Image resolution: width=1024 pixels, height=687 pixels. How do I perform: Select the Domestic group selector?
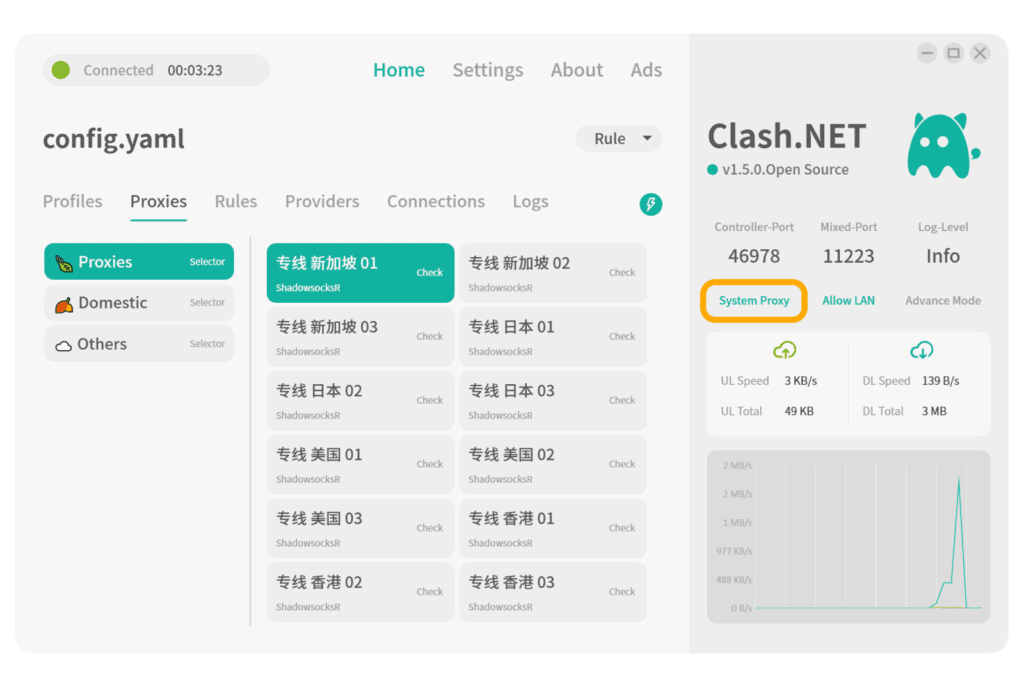pos(138,302)
